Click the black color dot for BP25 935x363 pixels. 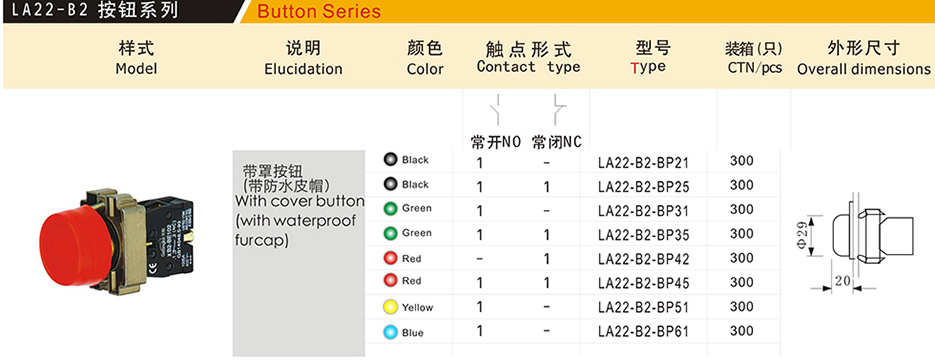[x=391, y=184]
